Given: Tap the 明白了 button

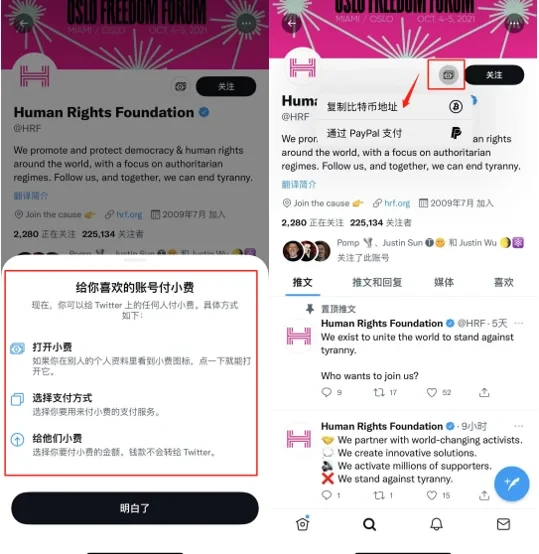Looking at the screenshot, I should click(135, 508).
